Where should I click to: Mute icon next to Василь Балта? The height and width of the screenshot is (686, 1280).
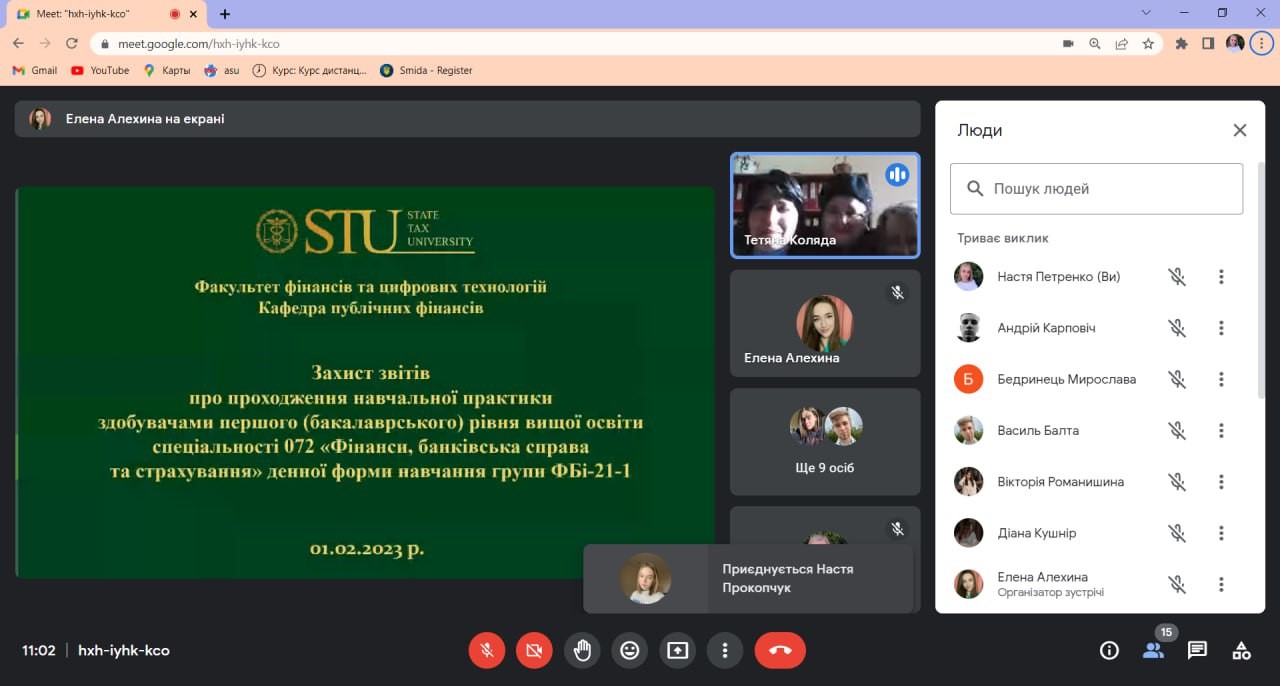[1177, 430]
